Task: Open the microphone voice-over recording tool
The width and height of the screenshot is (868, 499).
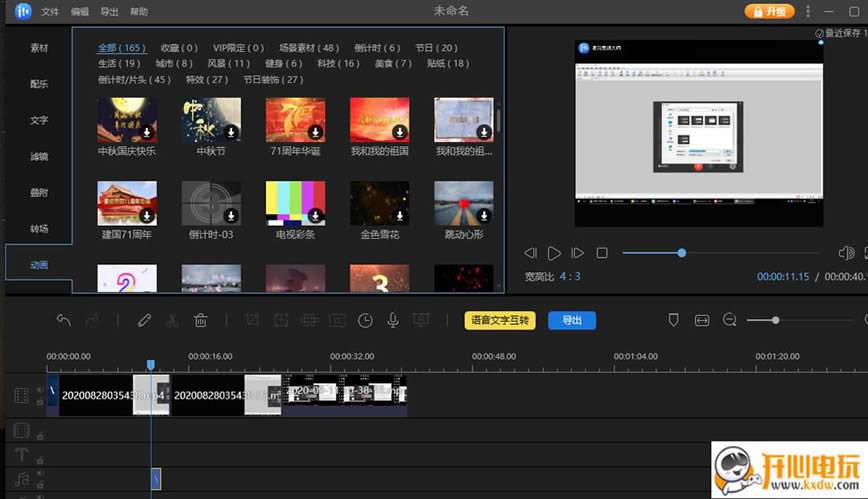Action: (x=393, y=320)
